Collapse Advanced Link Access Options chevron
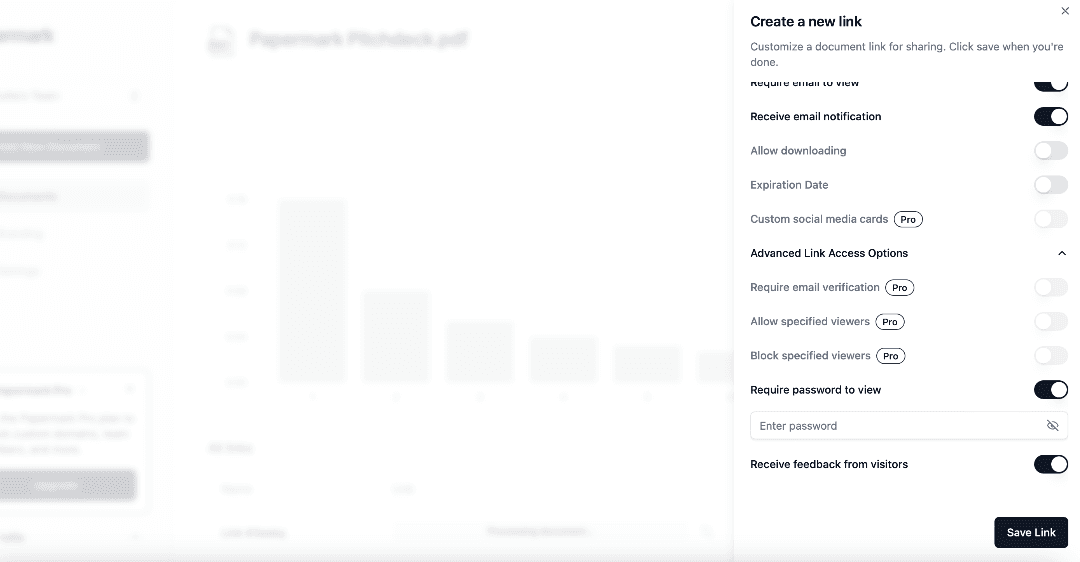Viewport: 1080px width, 562px height. tap(1062, 254)
